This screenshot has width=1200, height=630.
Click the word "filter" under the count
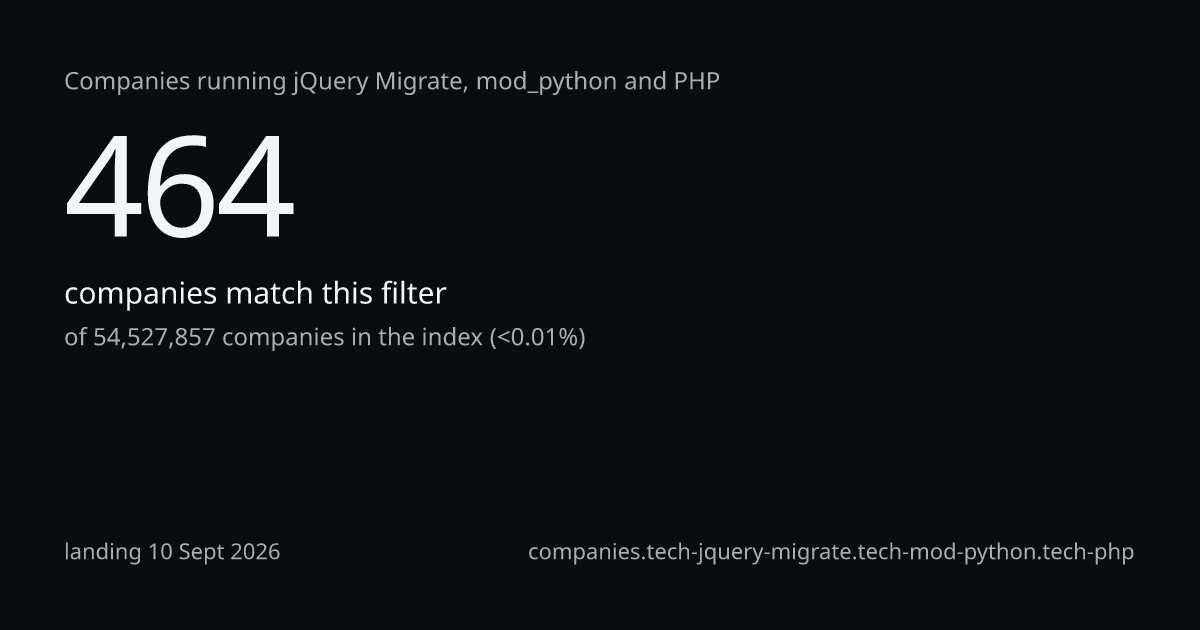click(x=413, y=293)
